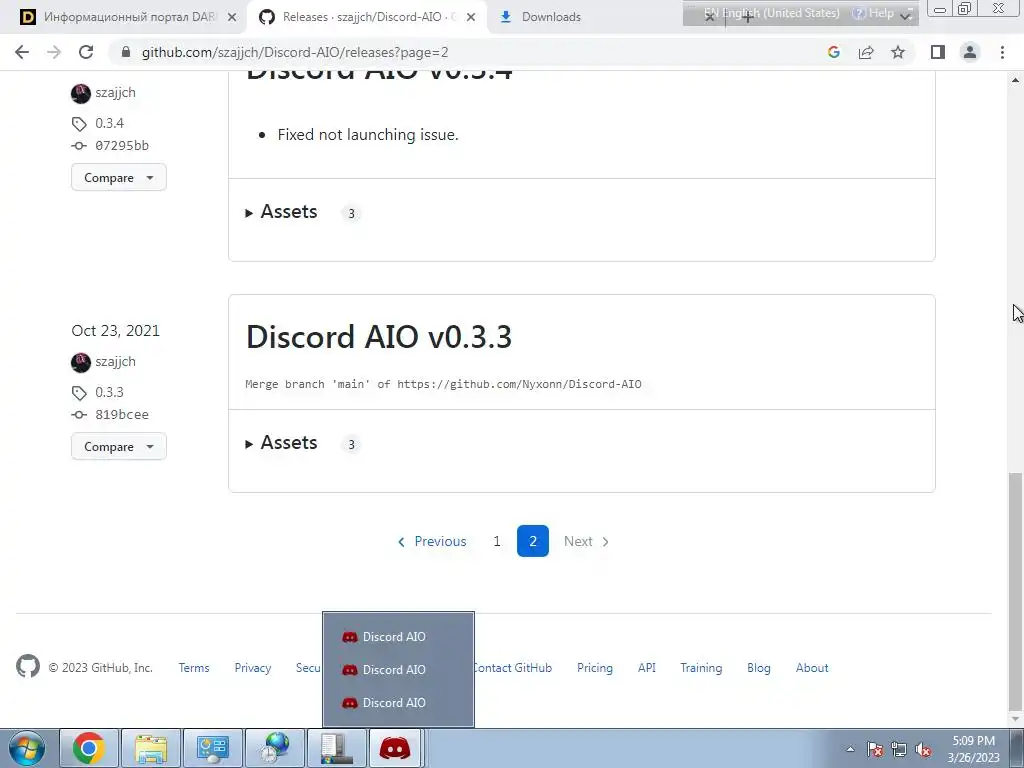Click the share page icon
1024x768 pixels.
(866, 52)
